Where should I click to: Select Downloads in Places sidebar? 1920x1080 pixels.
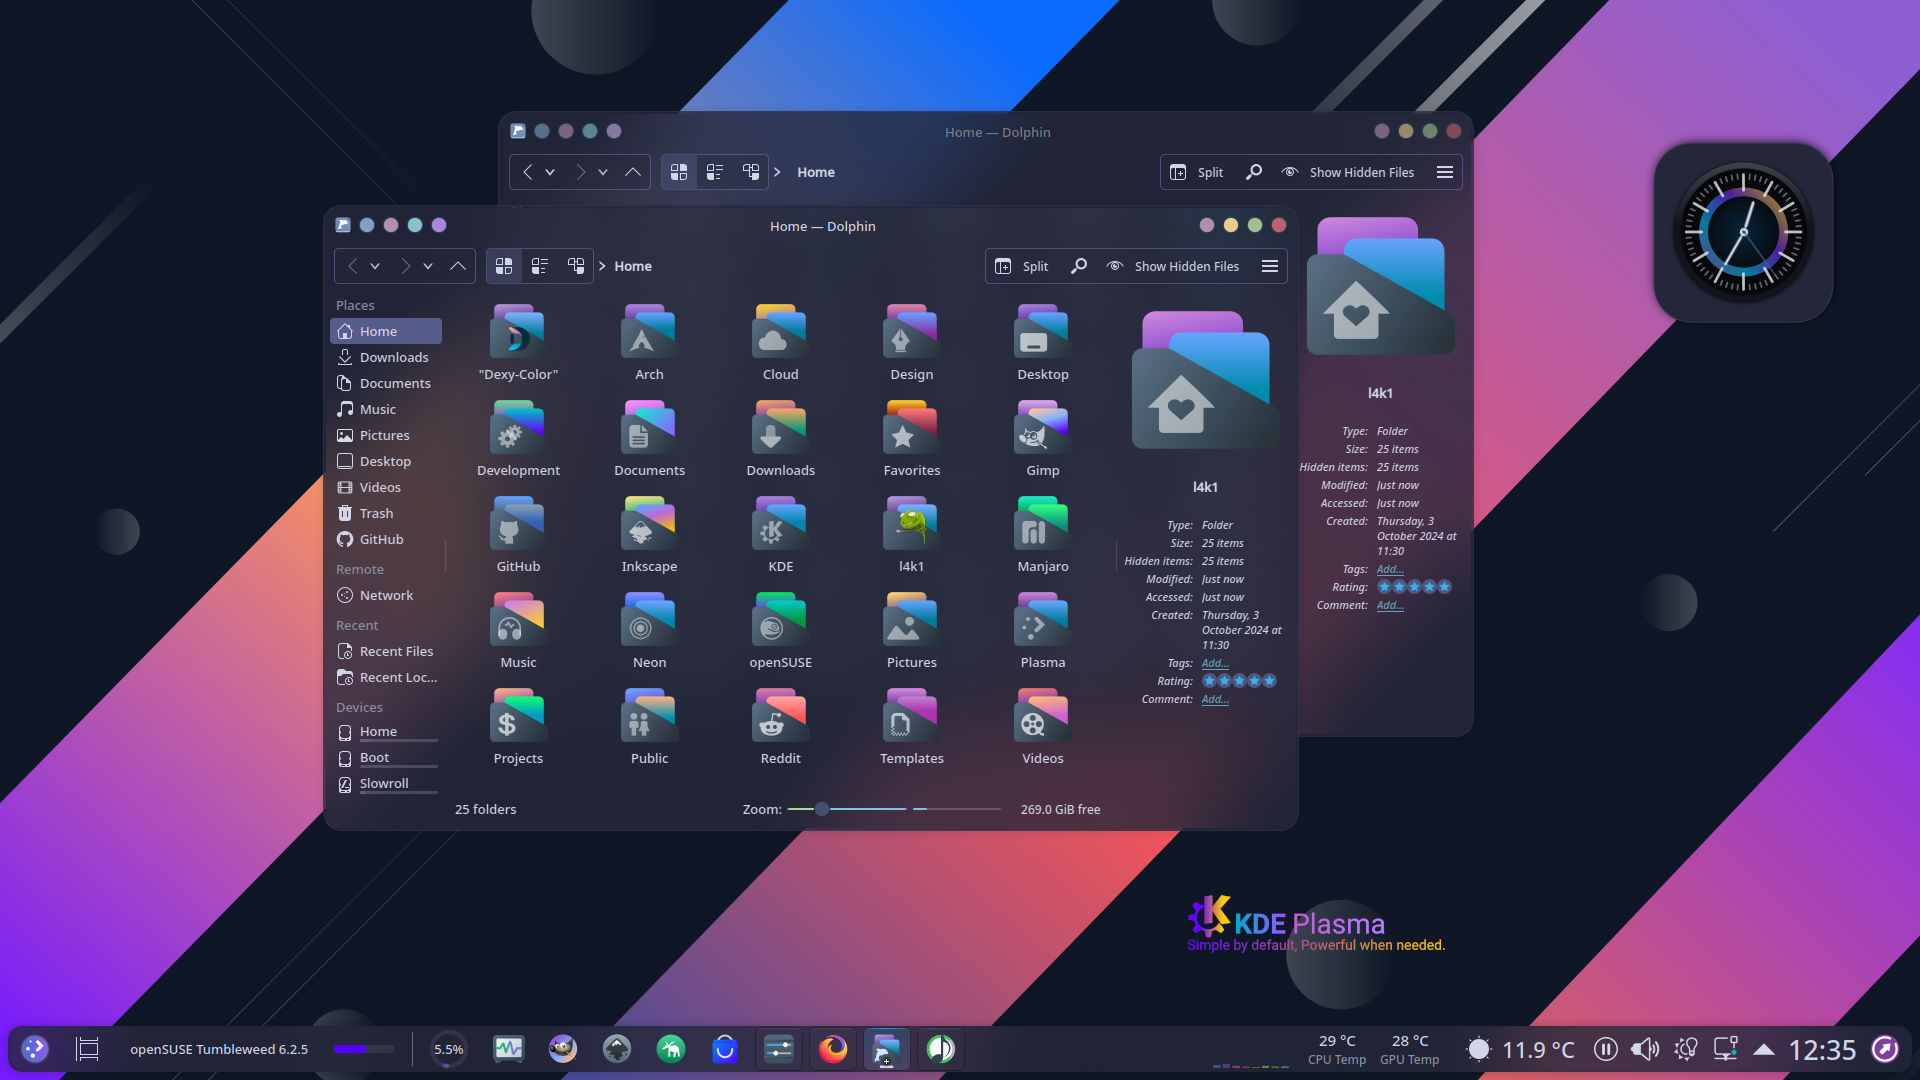coord(386,357)
